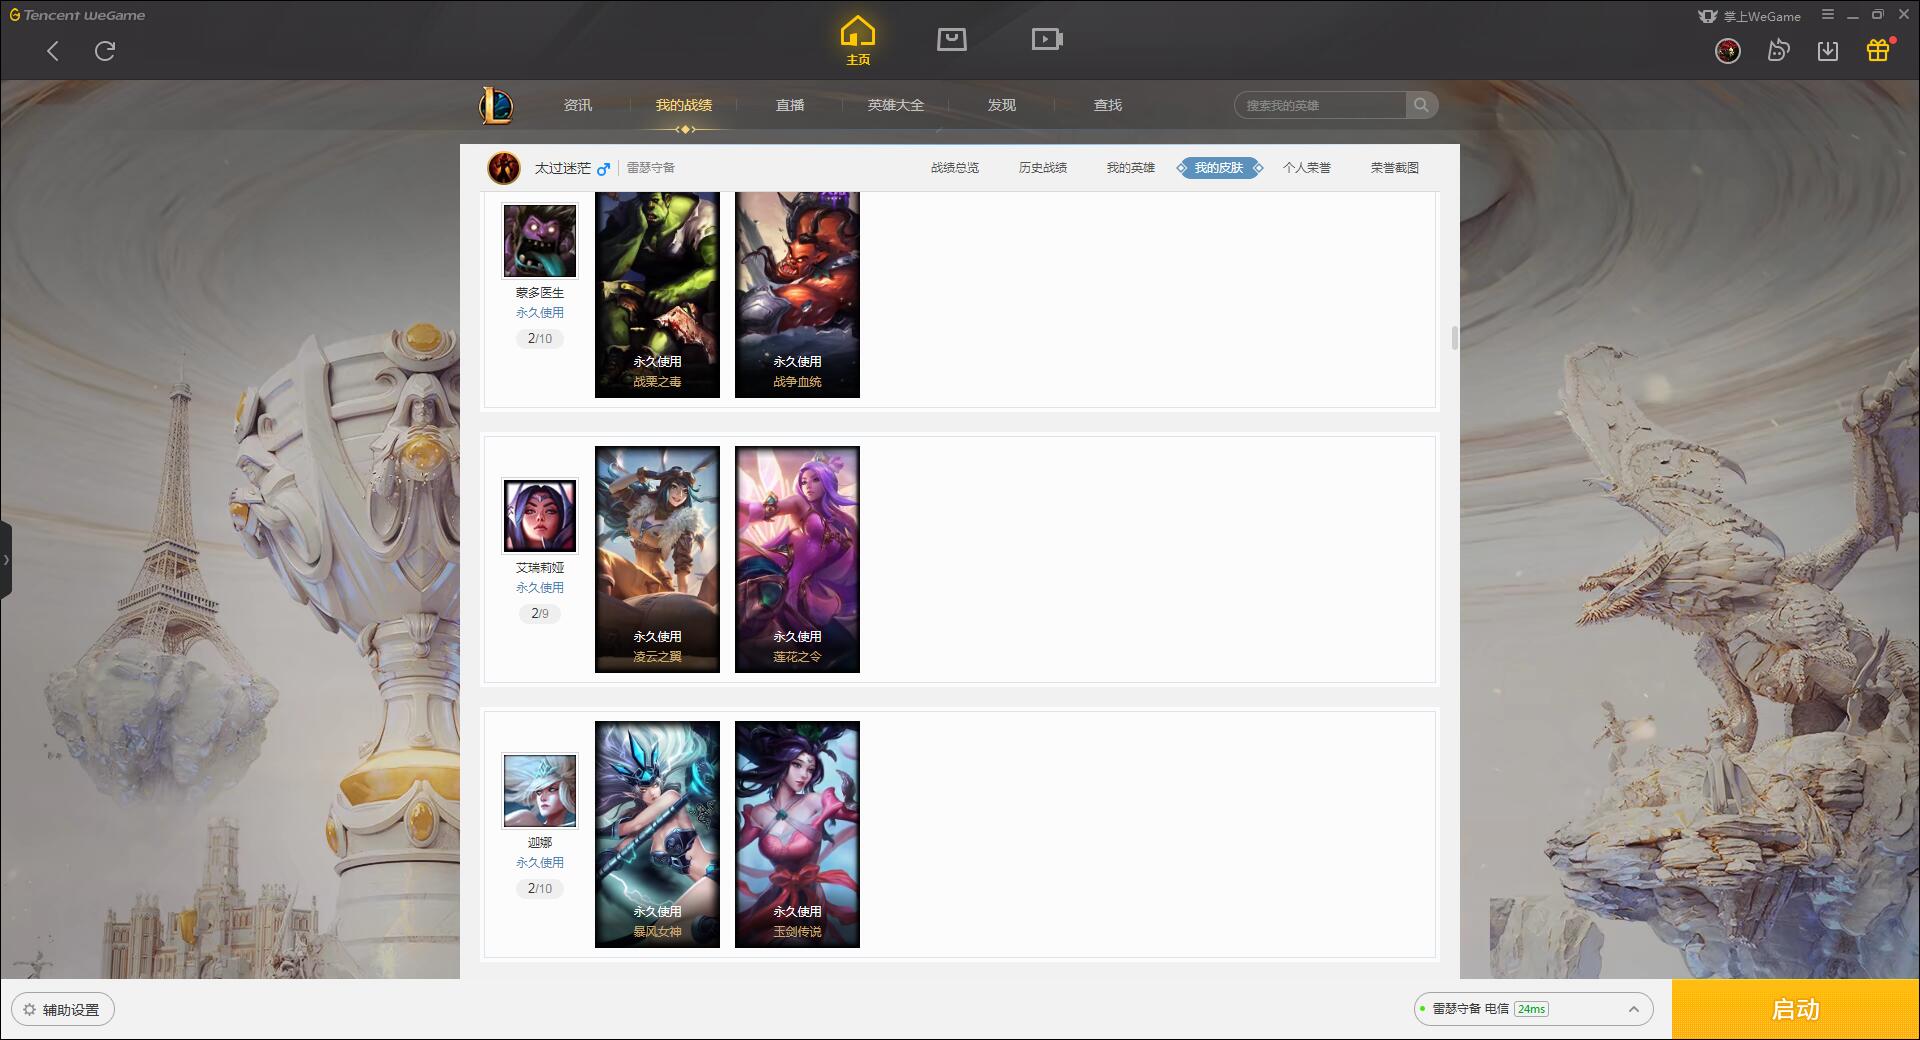
Task: Click the League of Legends logo
Action: tap(496, 105)
